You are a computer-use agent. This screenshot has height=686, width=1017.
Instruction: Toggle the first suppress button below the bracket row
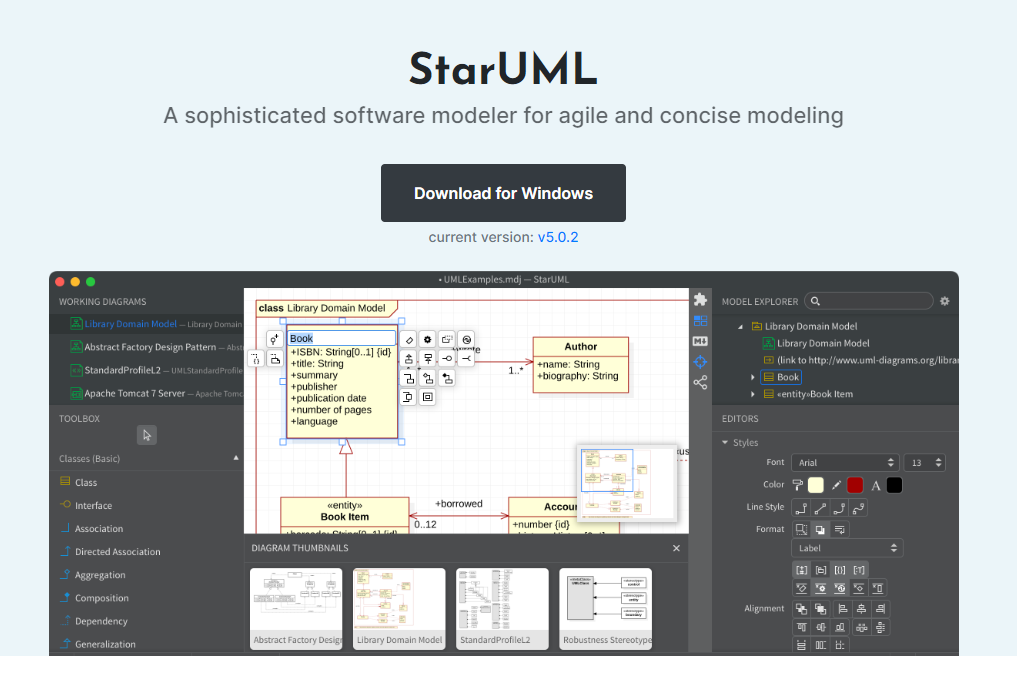pos(802,588)
